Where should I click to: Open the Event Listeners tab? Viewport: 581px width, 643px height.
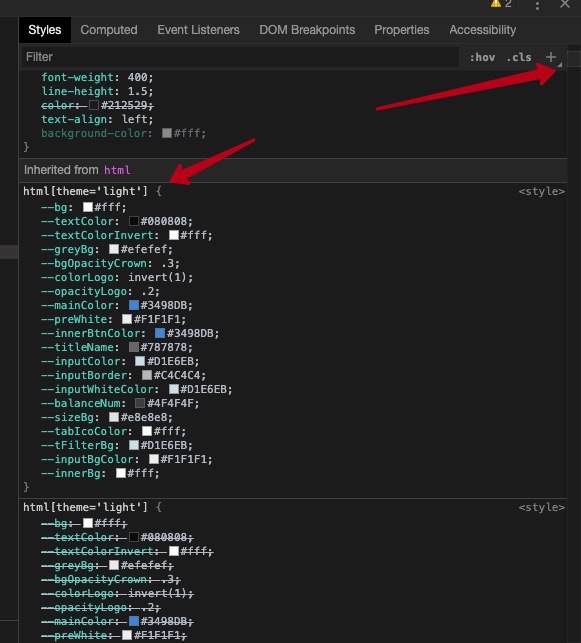coord(198,30)
